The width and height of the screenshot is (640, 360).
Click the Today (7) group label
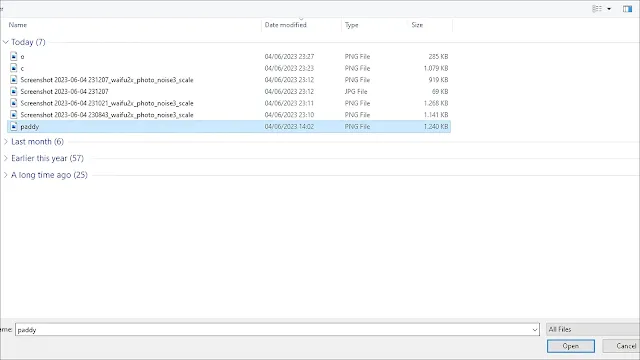click(x=28, y=42)
